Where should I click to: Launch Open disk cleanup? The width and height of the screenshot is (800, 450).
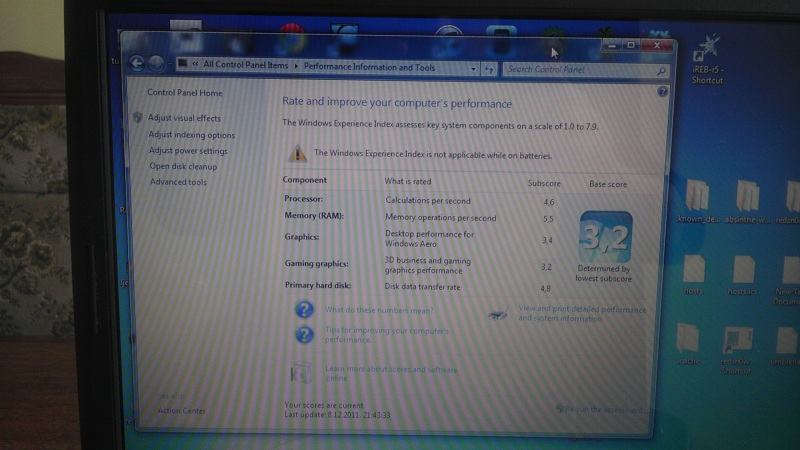183,166
